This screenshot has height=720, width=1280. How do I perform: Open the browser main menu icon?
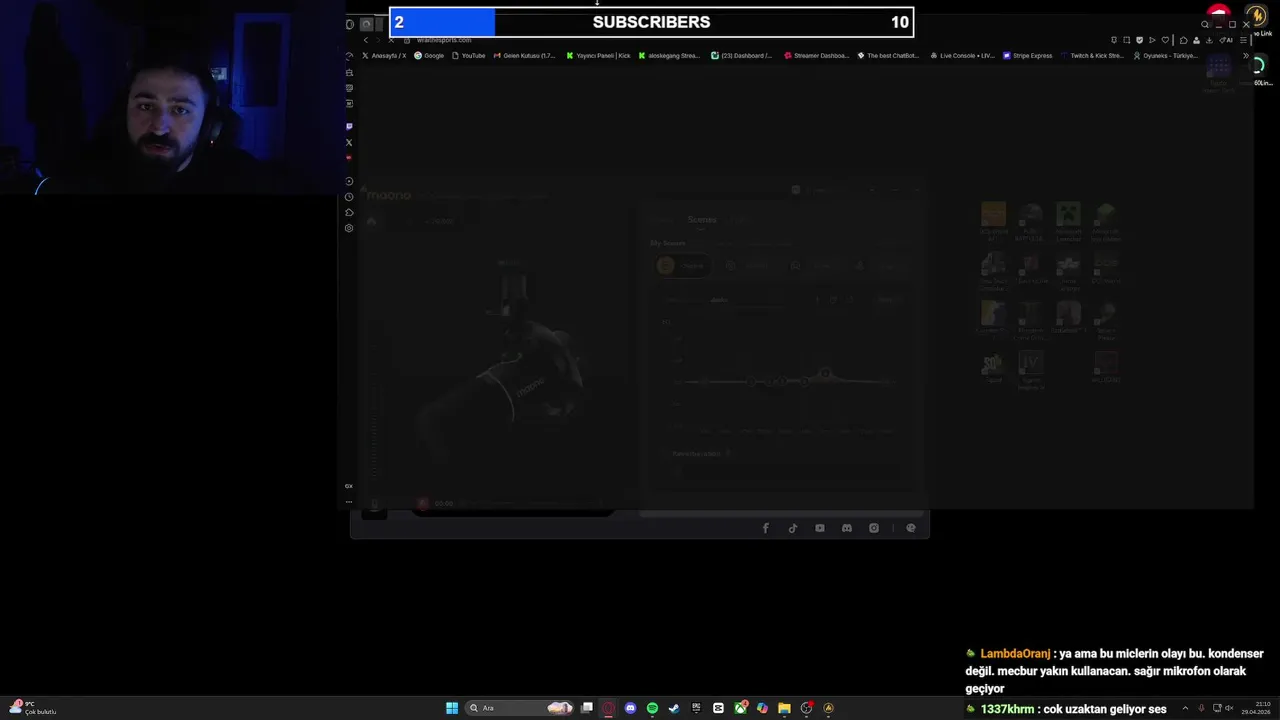point(1243,40)
